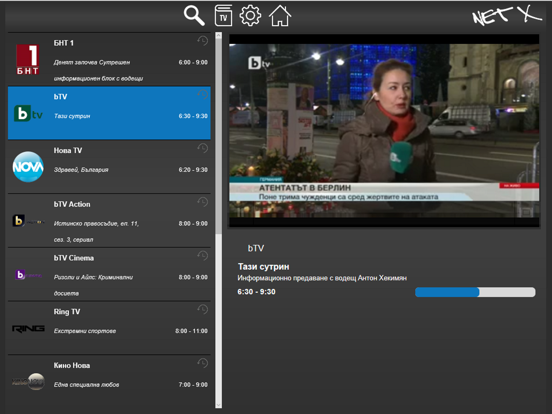Open catch-up history for Кино Нова
552x414 pixels.
click(x=202, y=363)
